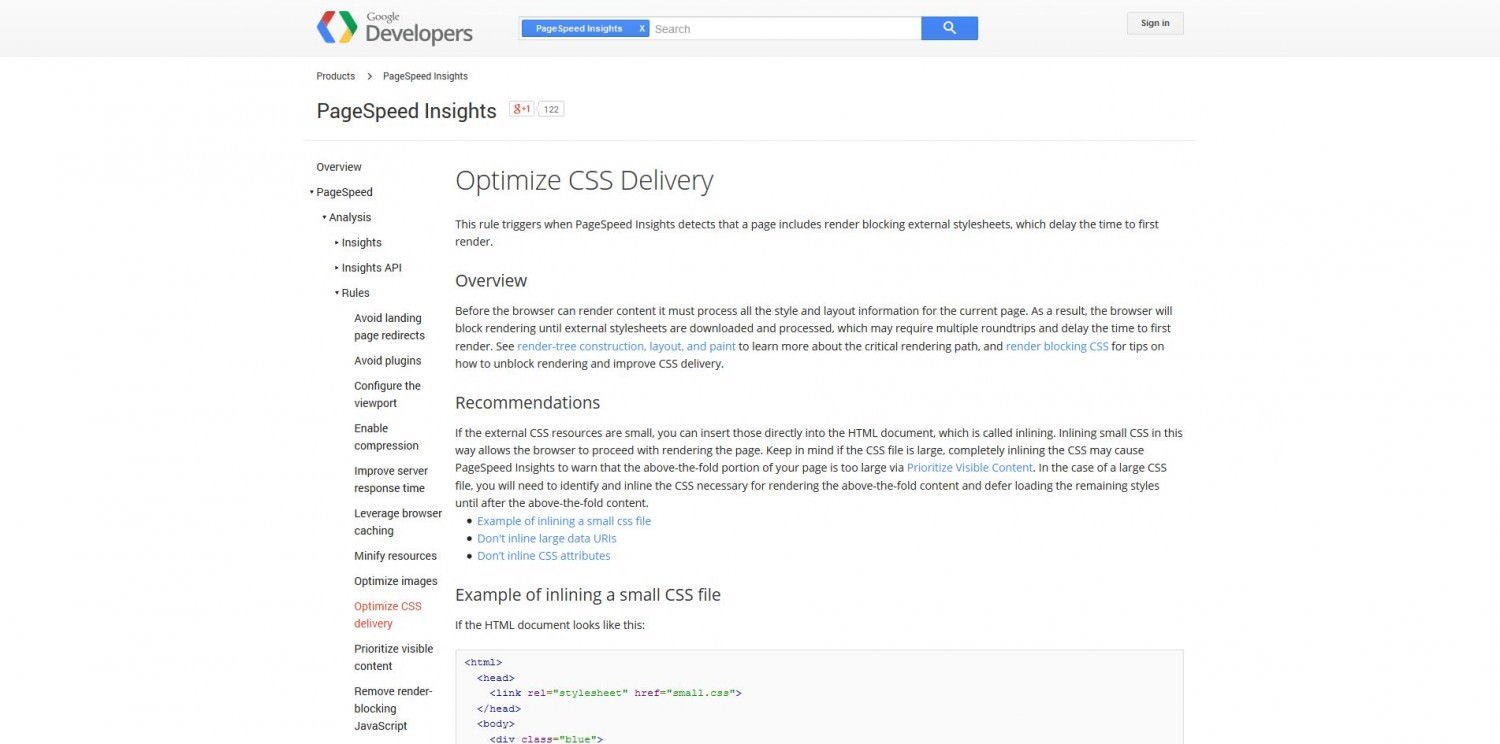Follow the Prioritize Visible Content link
This screenshot has height=744, width=1500.
970,468
